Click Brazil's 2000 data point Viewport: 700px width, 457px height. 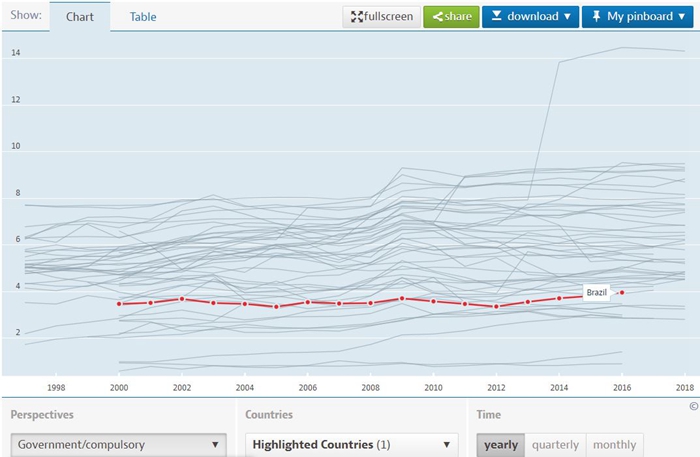(x=119, y=304)
